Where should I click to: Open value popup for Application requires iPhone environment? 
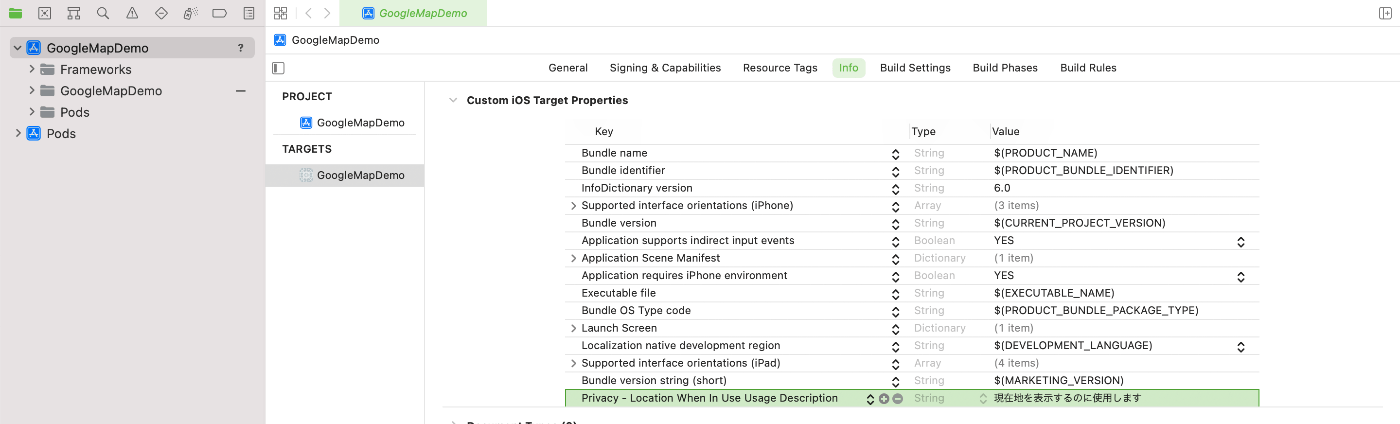1240,276
